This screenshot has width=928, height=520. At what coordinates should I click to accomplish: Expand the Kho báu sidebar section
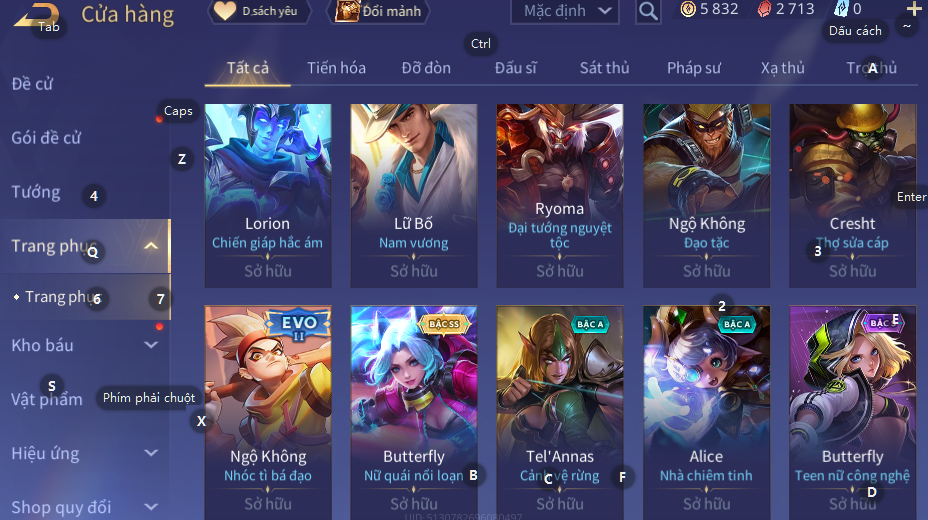tap(151, 345)
